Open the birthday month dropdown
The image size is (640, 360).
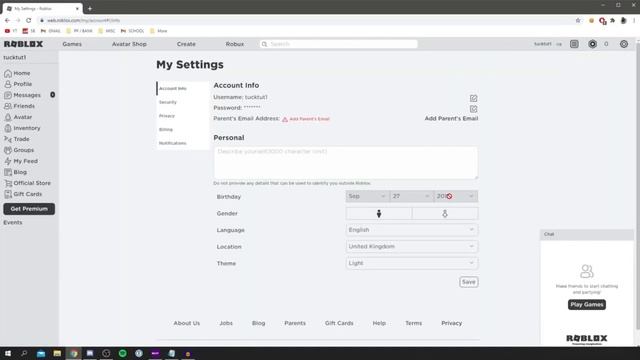coord(367,196)
